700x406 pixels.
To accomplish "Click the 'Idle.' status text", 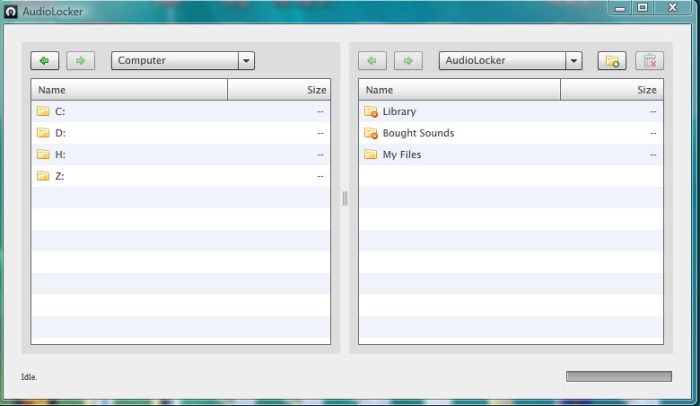I will (29, 377).
